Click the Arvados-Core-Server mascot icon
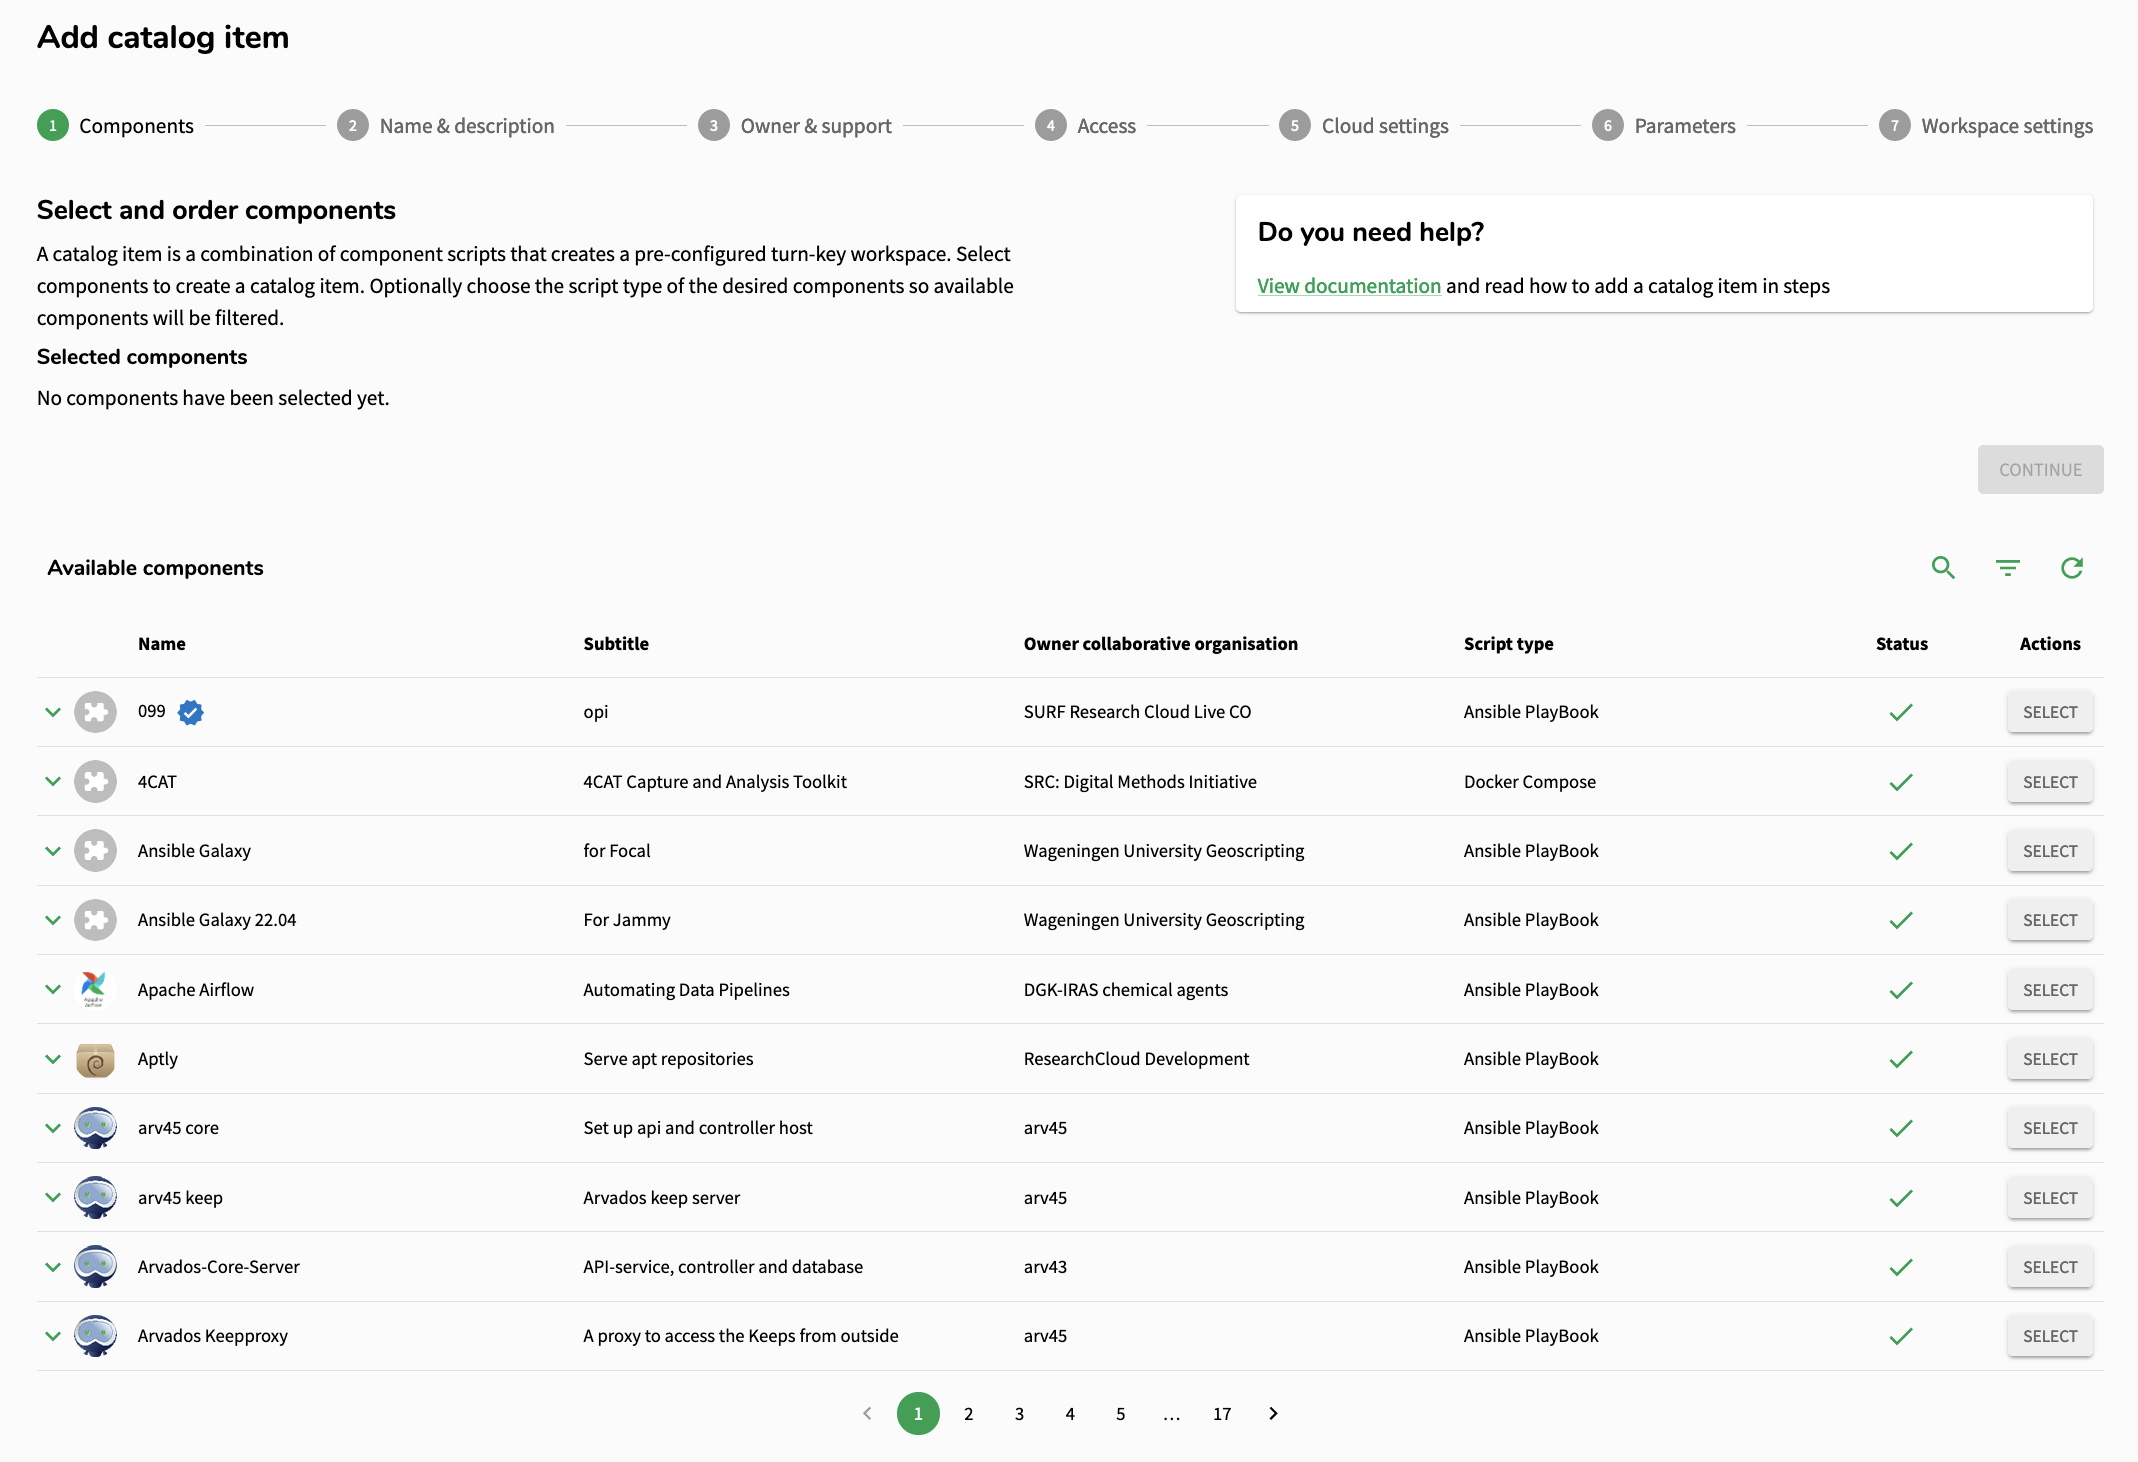 (x=96, y=1267)
